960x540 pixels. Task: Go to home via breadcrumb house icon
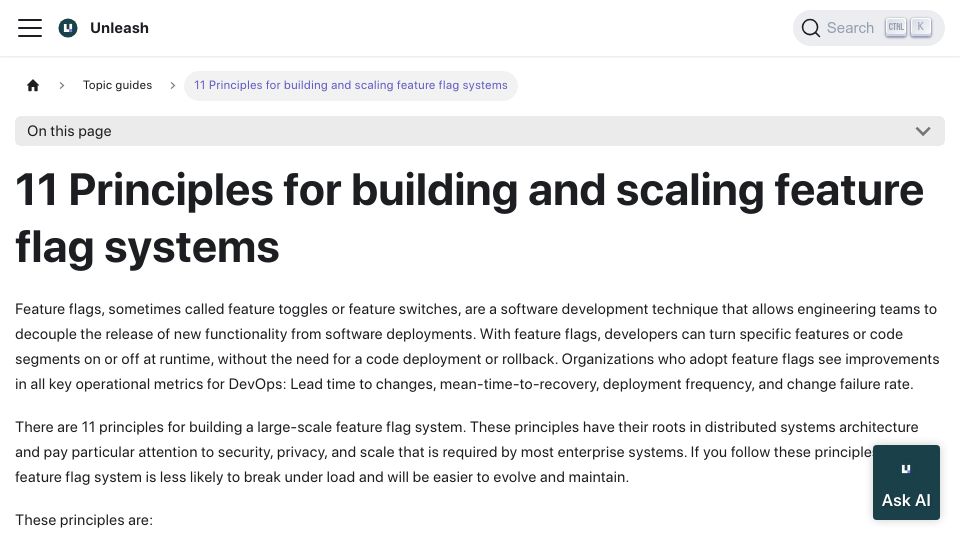33,85
